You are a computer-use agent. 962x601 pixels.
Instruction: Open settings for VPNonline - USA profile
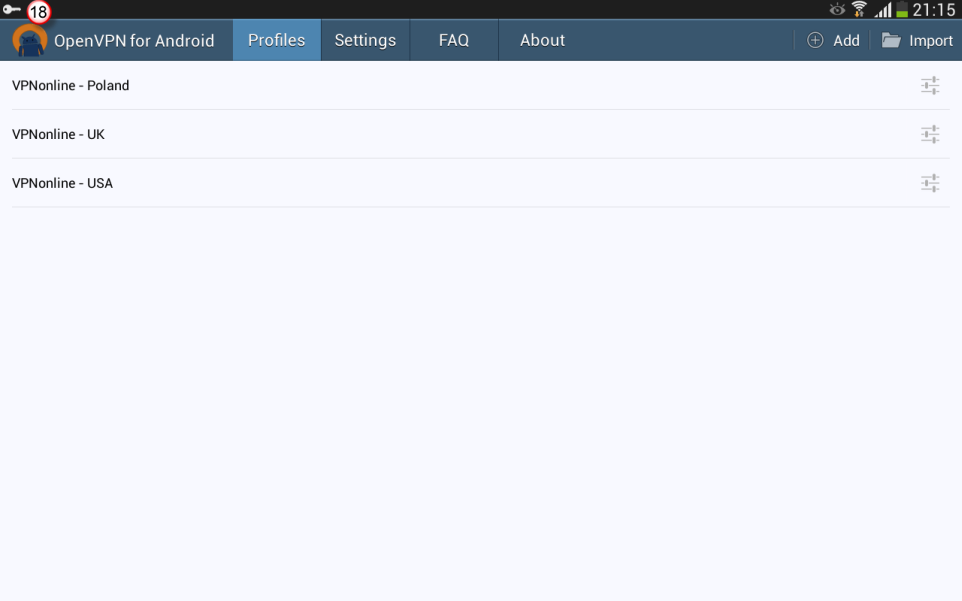930,183
